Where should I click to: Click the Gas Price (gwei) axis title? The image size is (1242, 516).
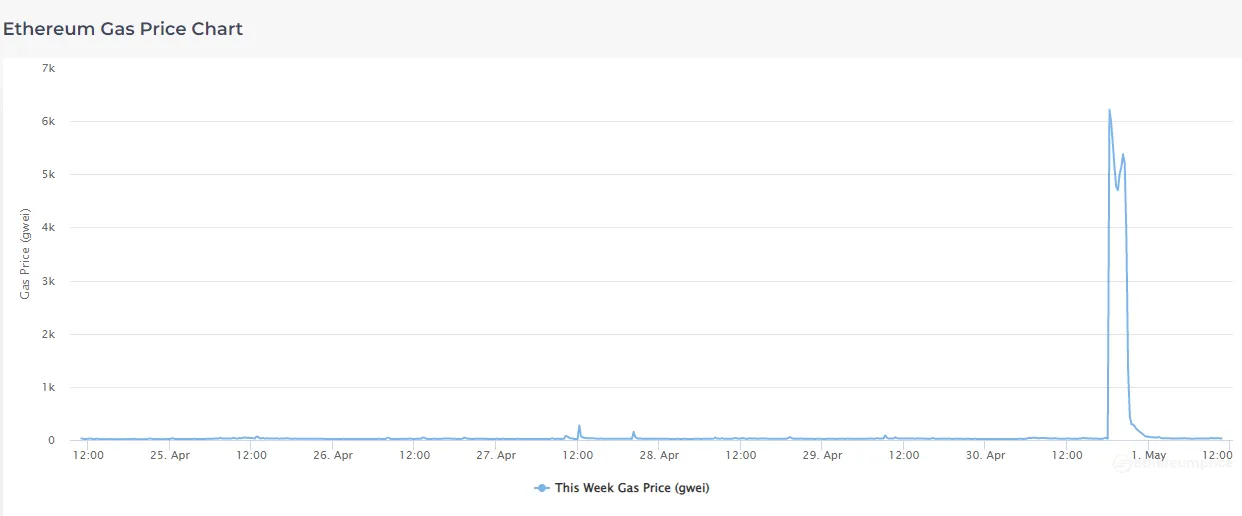tap(26, 254)
